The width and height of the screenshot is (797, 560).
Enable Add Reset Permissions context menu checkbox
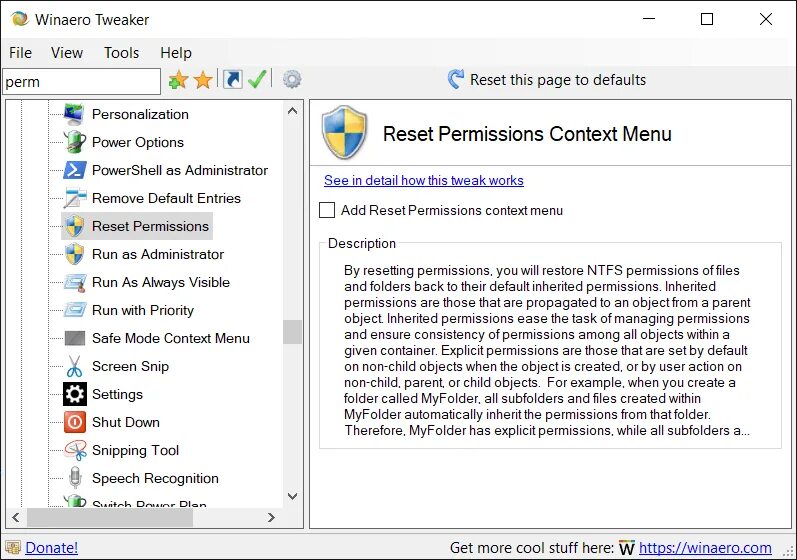click(x=327, y=210)
